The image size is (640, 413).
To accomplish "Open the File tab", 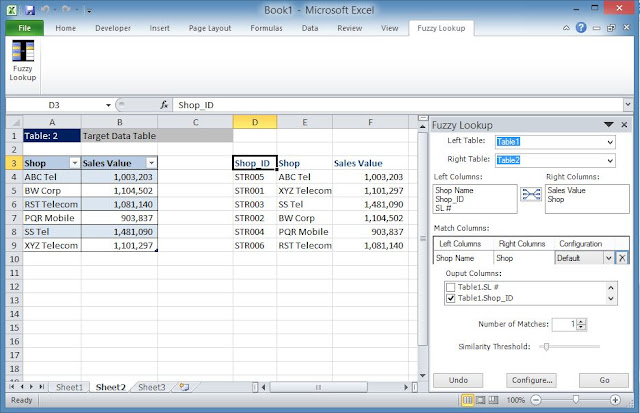I will pos(24,28).
